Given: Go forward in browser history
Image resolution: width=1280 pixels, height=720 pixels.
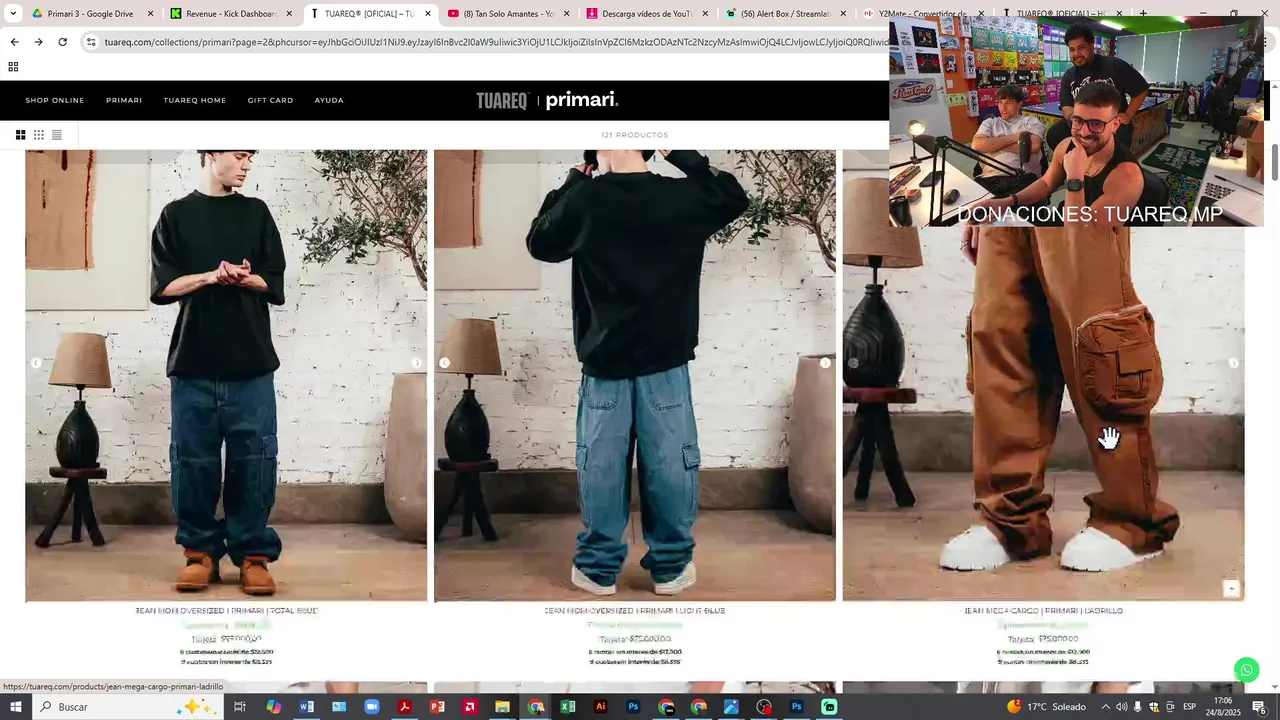Looking at the screenshot, I should 38,42.
